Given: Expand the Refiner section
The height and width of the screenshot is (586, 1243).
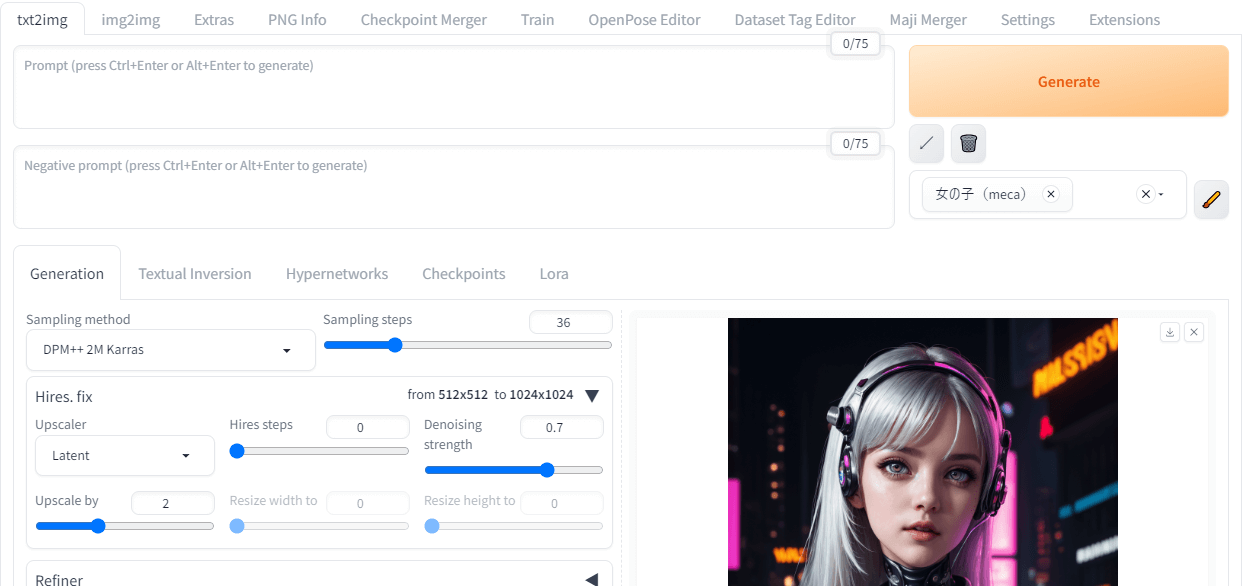Looking at the screenshot, I should coord(592,580).
